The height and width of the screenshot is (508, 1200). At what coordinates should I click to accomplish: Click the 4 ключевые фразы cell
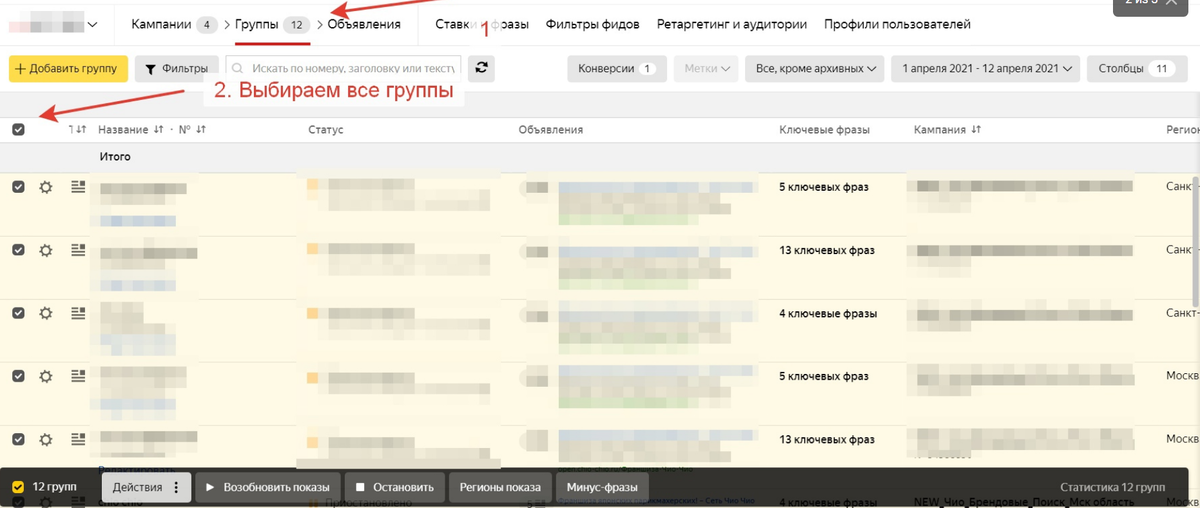(828, 314)
